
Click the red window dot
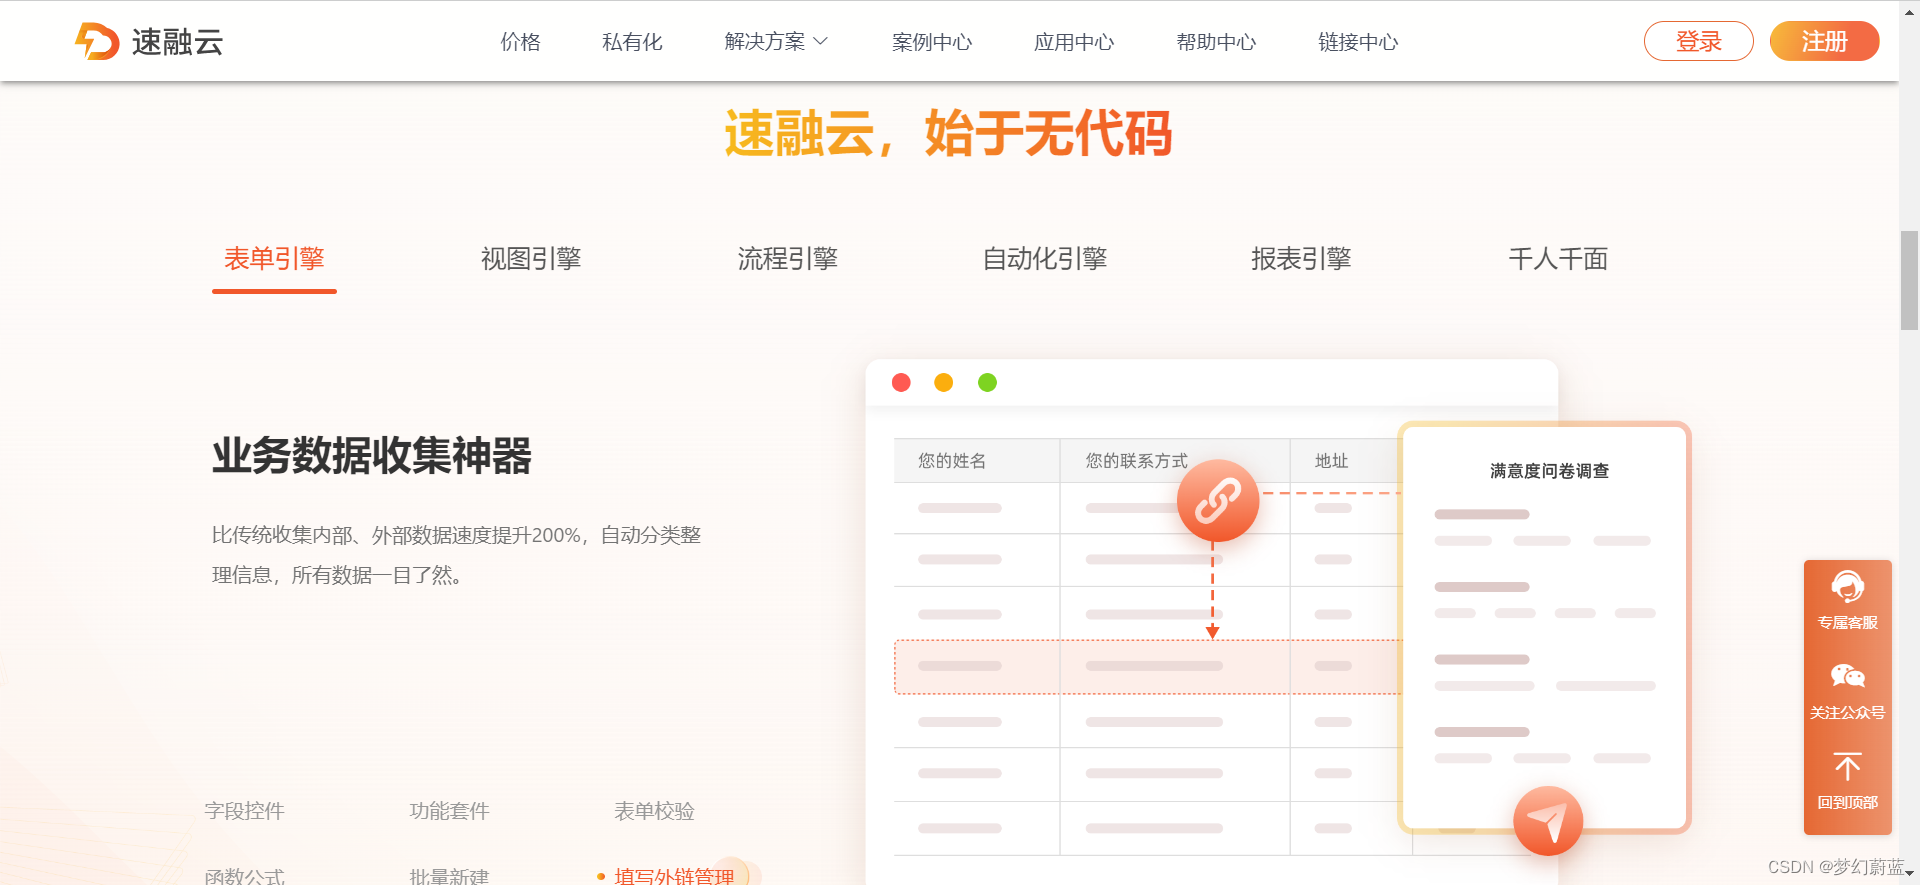tap(901, 382)
